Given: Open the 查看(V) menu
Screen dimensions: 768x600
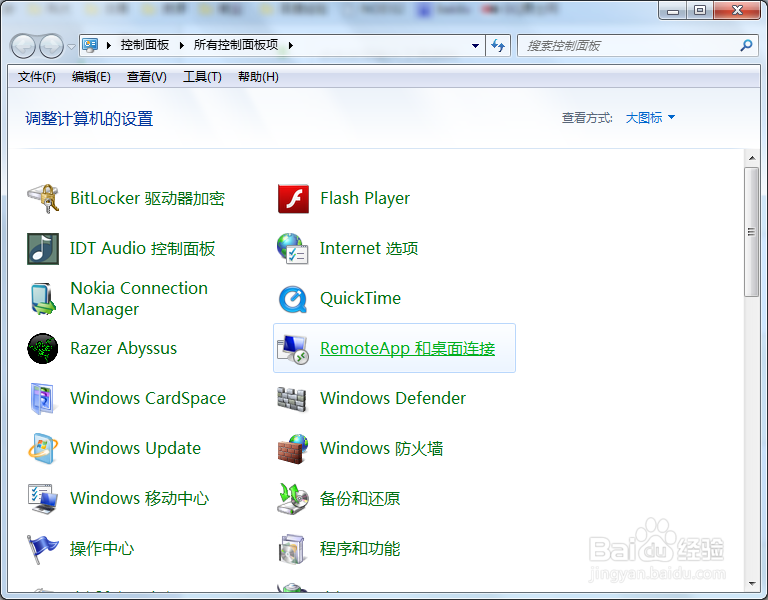Looking at the screenshot, I should (x=146, y=77).
